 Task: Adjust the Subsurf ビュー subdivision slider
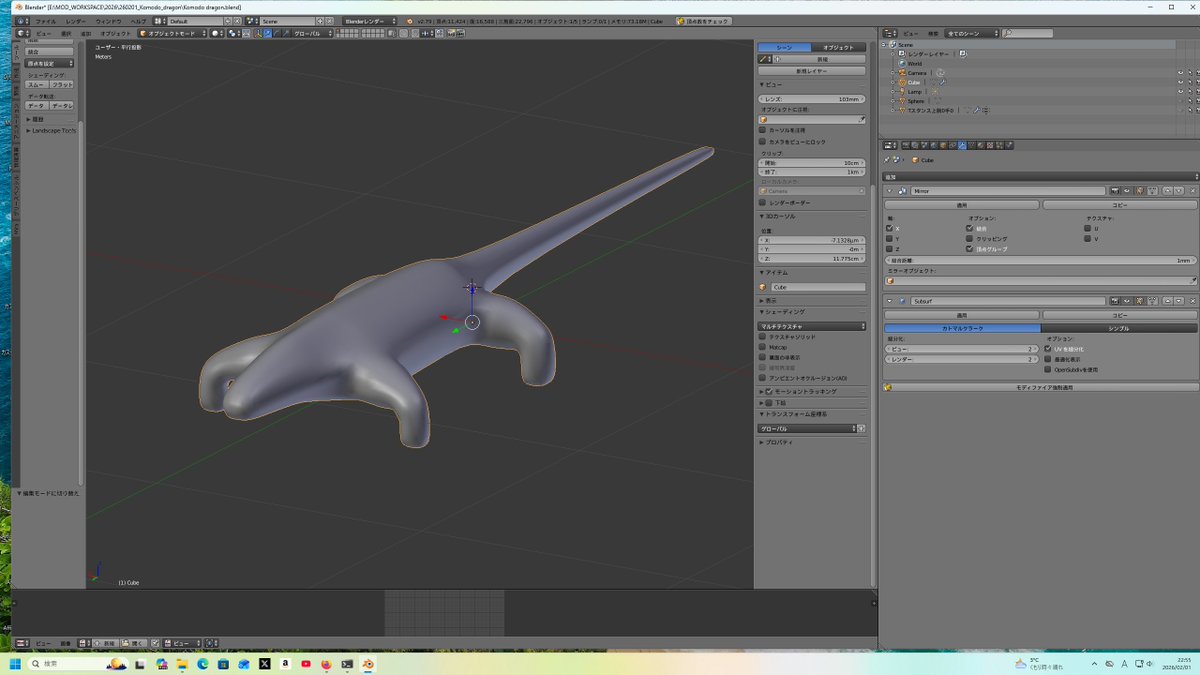(961, 349)
